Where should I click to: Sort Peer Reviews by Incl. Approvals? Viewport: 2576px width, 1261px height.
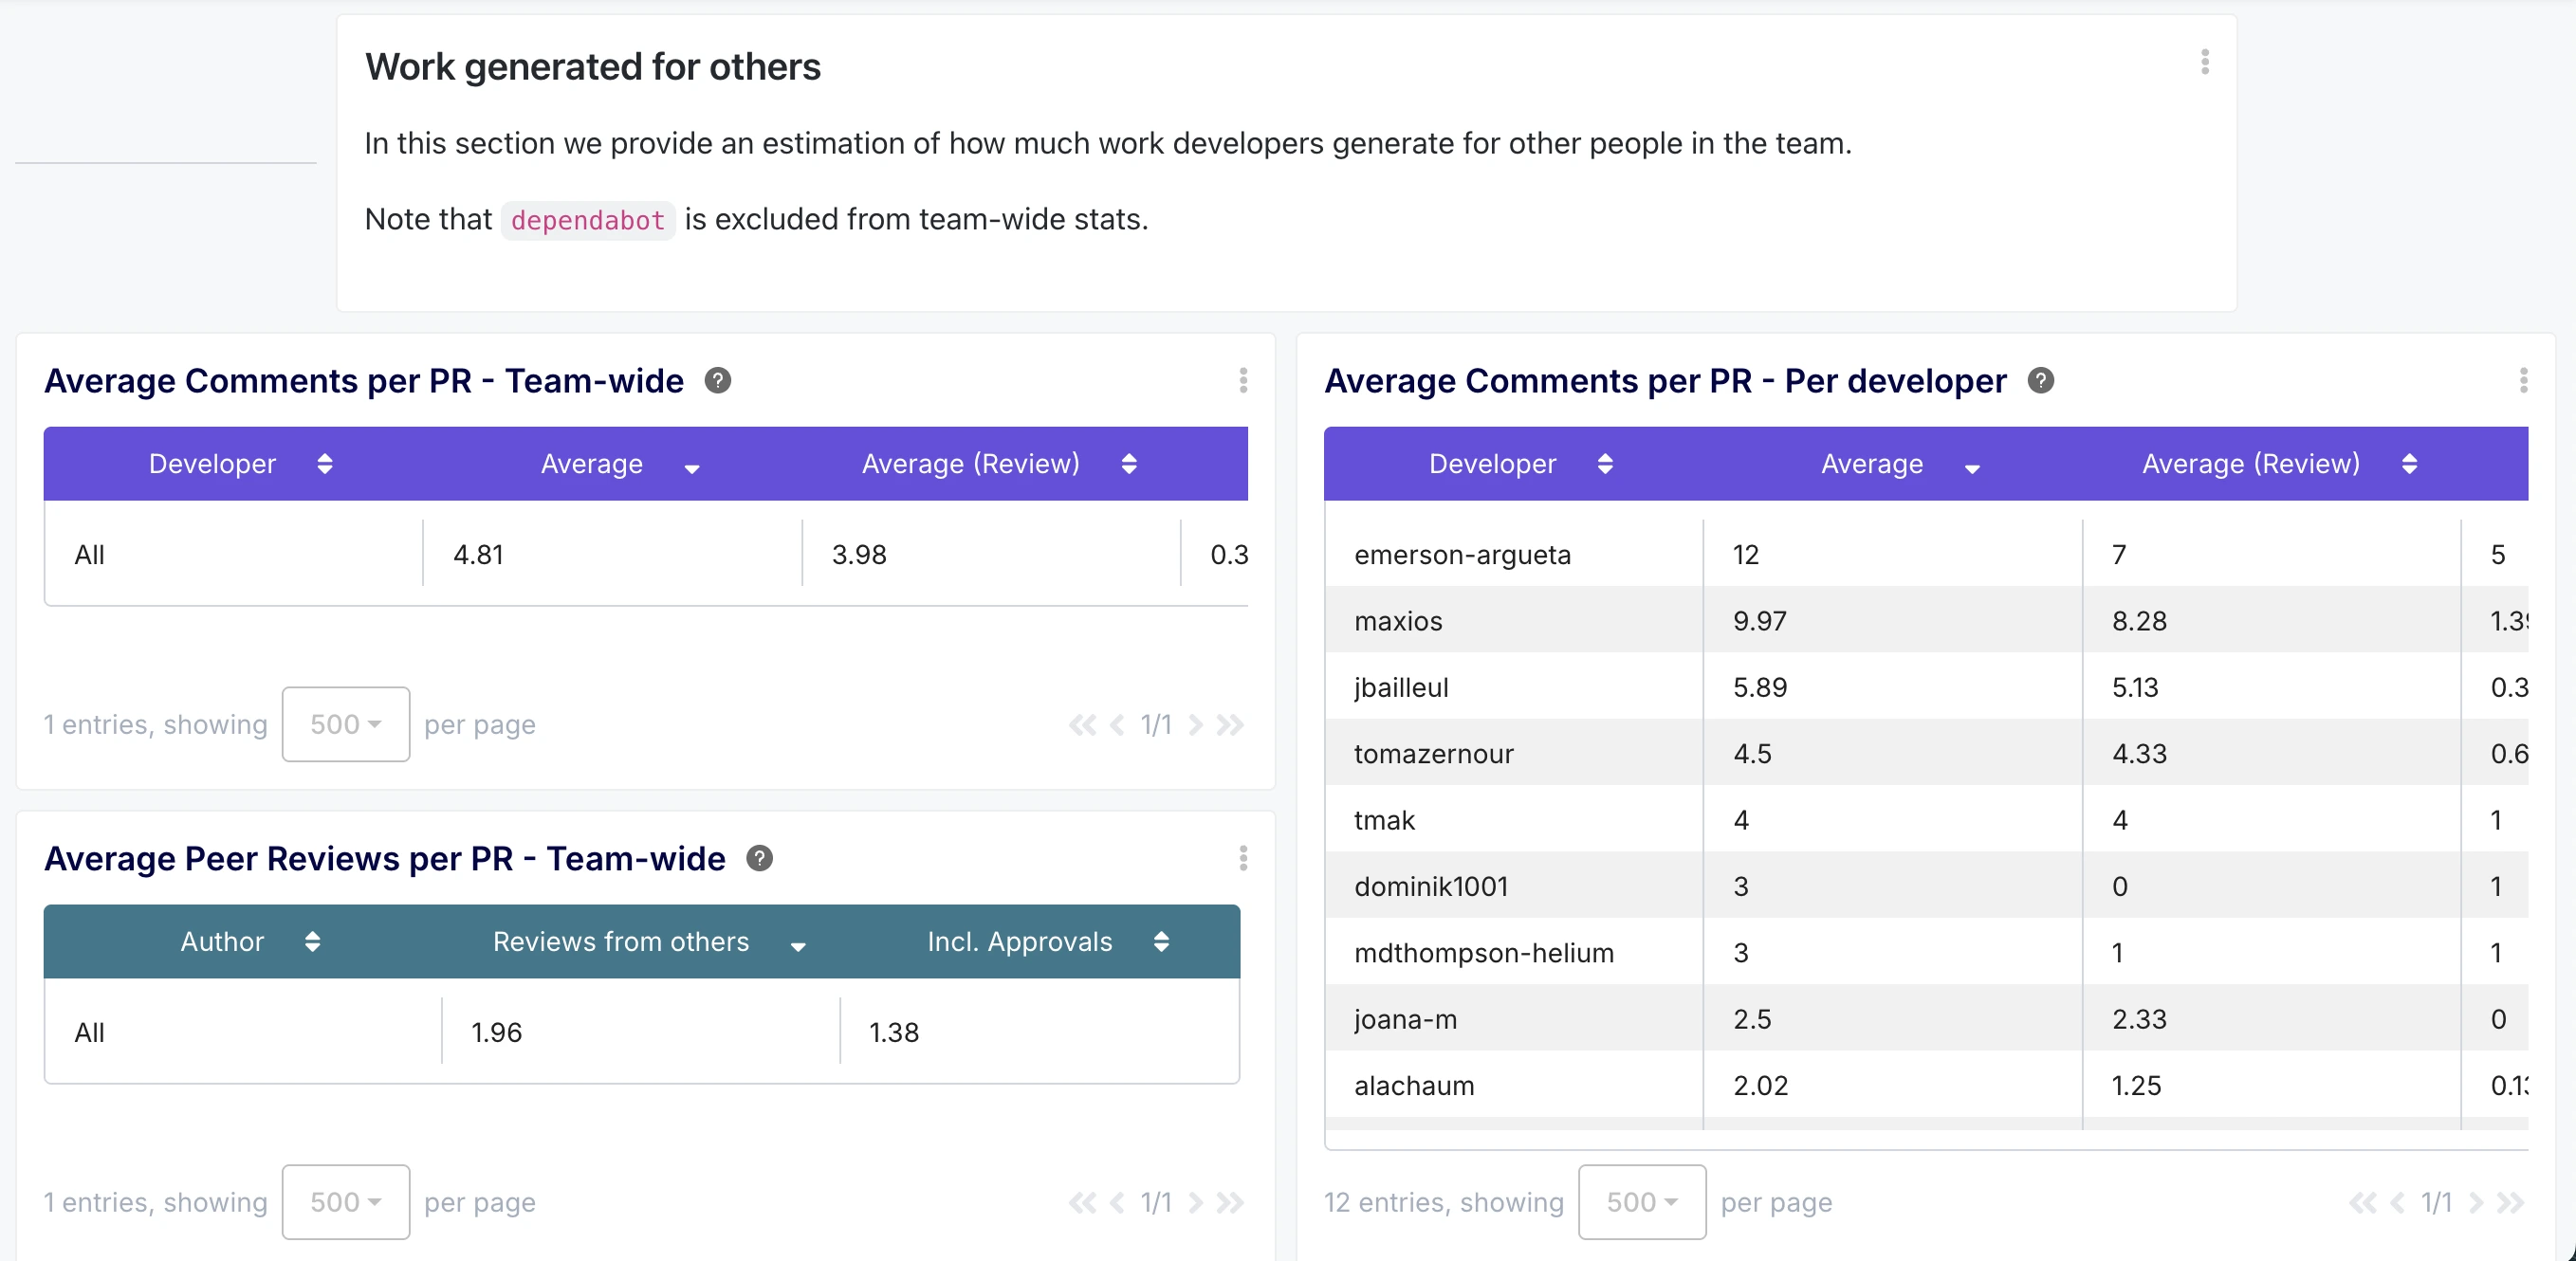(1160, 942)
